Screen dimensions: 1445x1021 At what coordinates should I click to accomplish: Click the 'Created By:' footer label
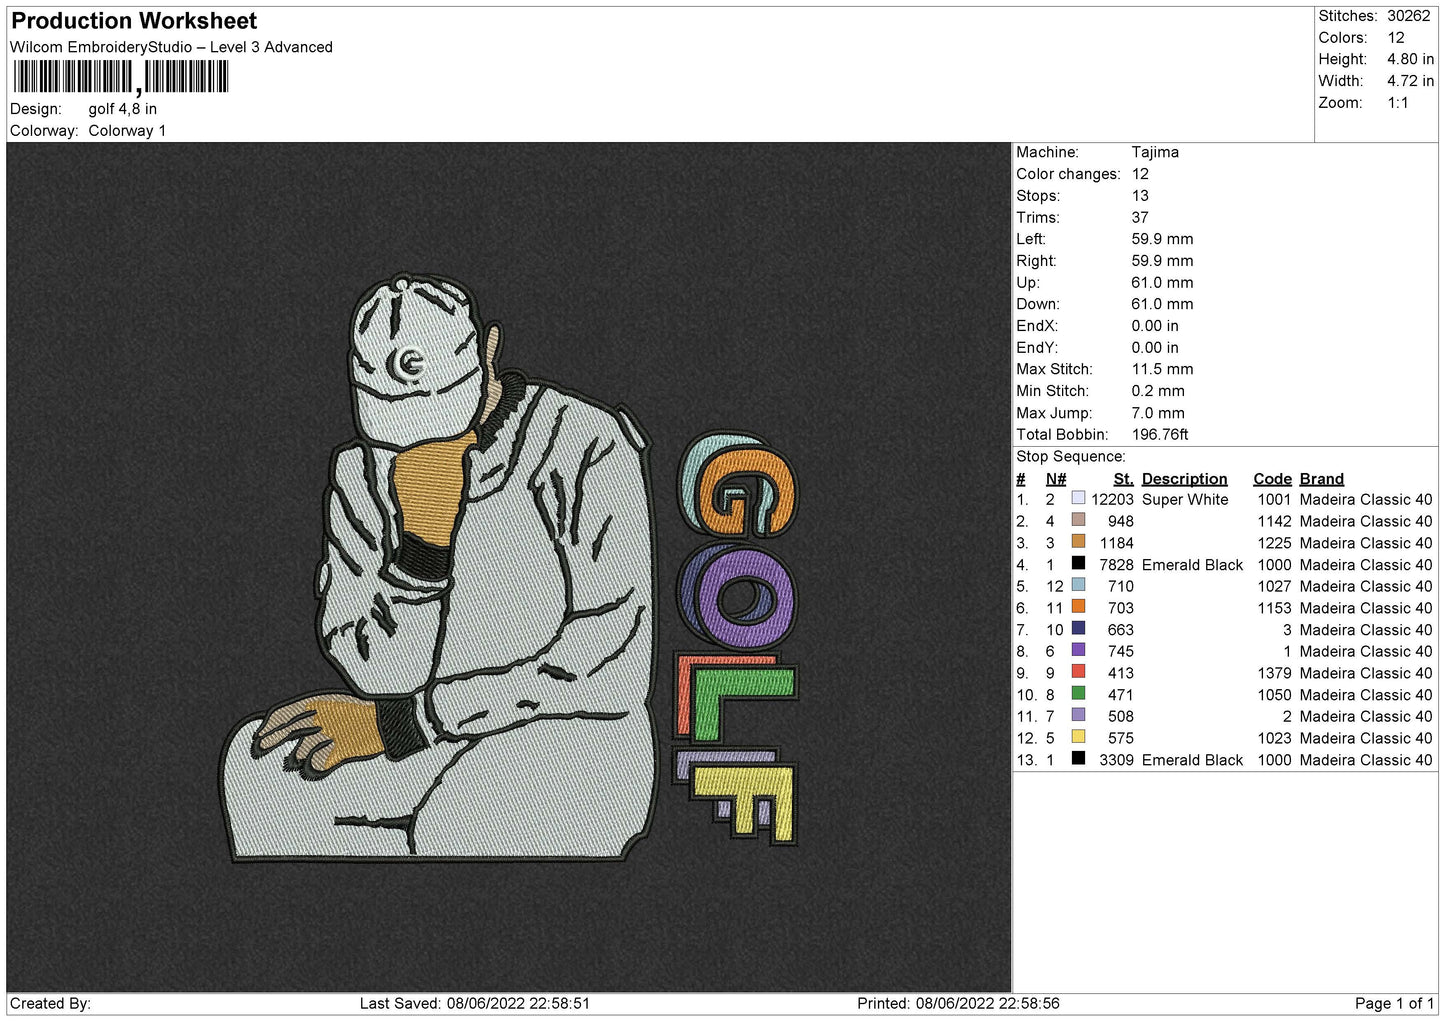coord(50,1003)
